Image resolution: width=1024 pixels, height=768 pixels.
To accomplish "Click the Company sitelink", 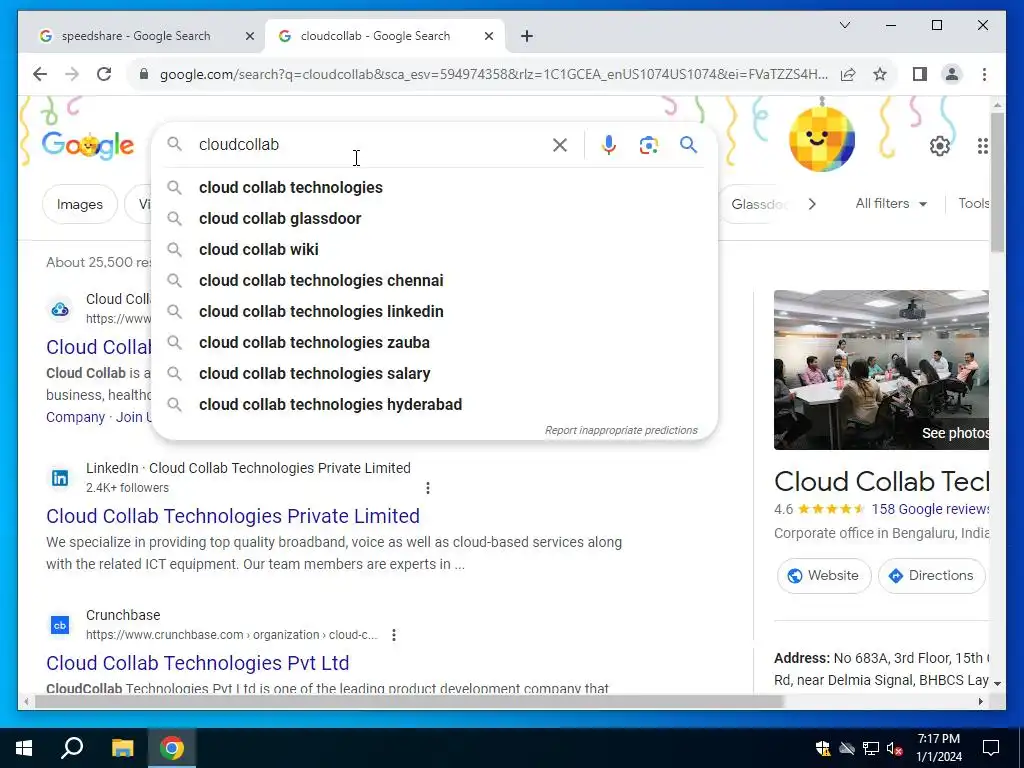I will (x=75, y=417).
